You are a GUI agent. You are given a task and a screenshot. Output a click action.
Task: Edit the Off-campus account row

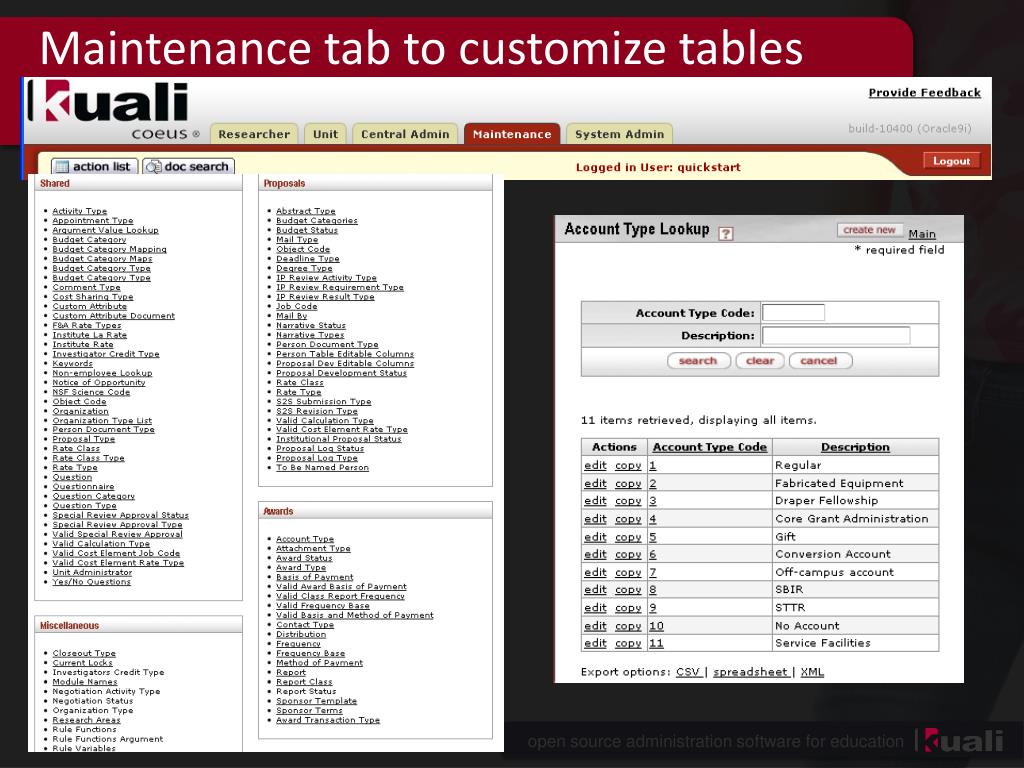click(595, 572)
